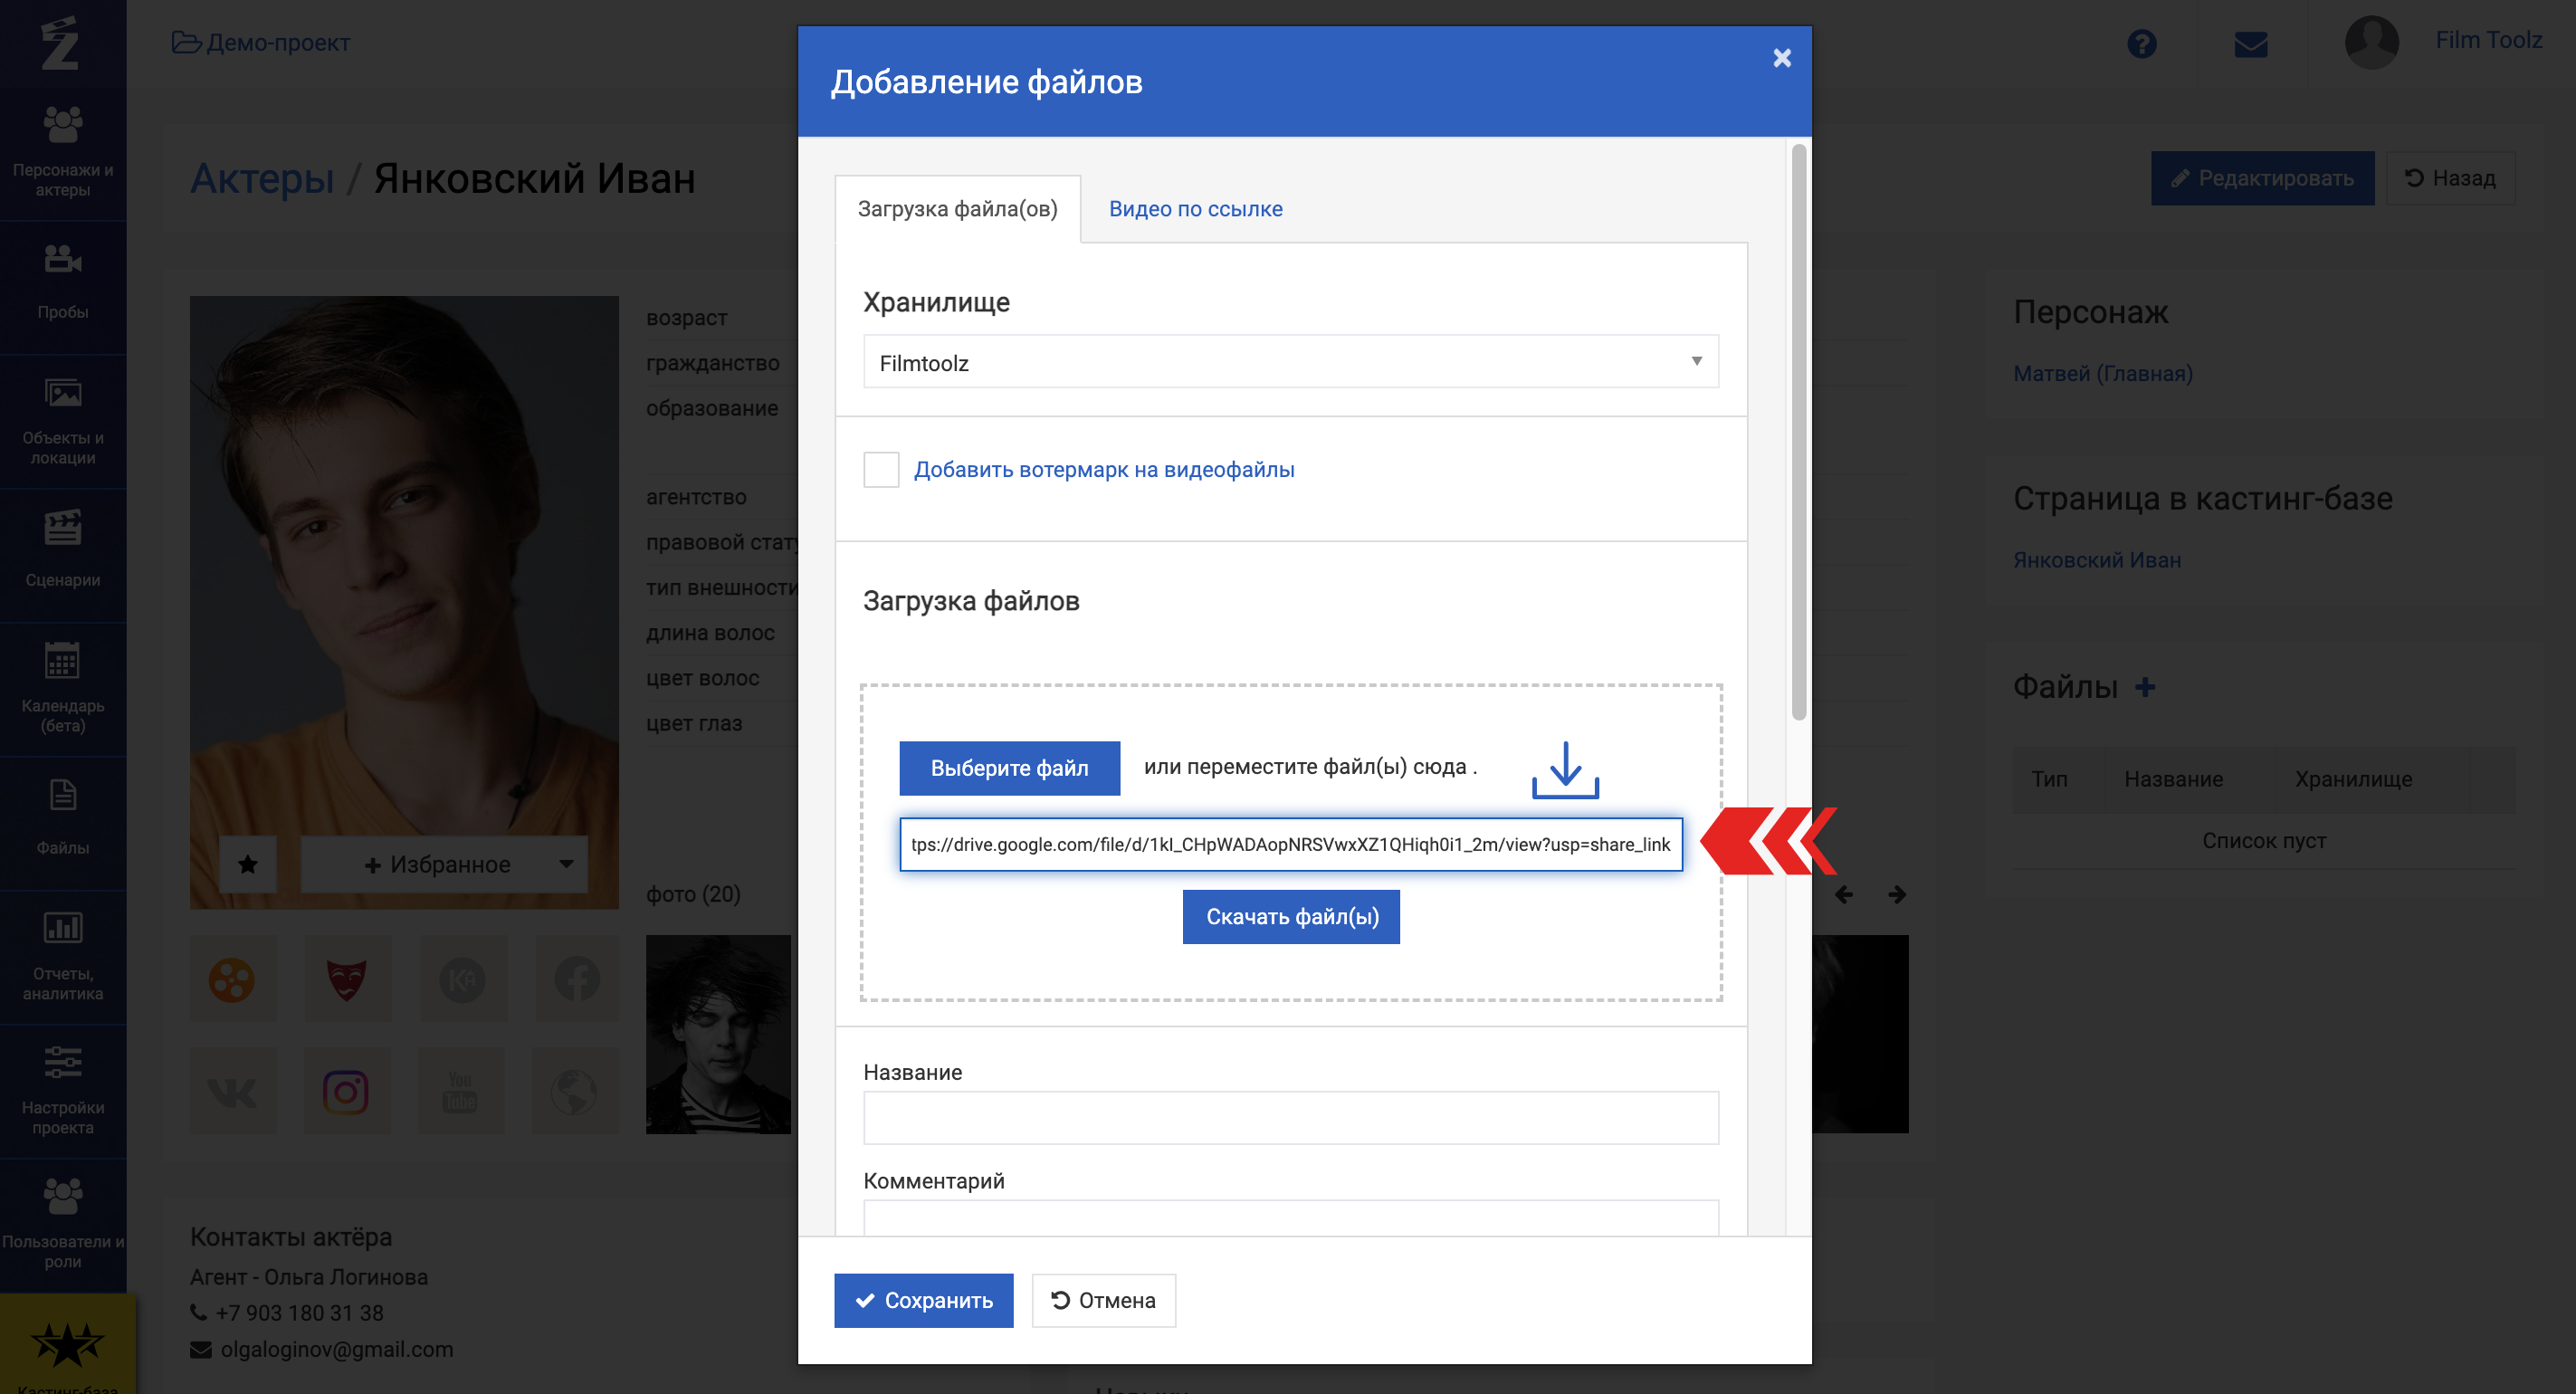
Task: Open Янковский Иван casting-base page link
Action: tap(2097, 561)
